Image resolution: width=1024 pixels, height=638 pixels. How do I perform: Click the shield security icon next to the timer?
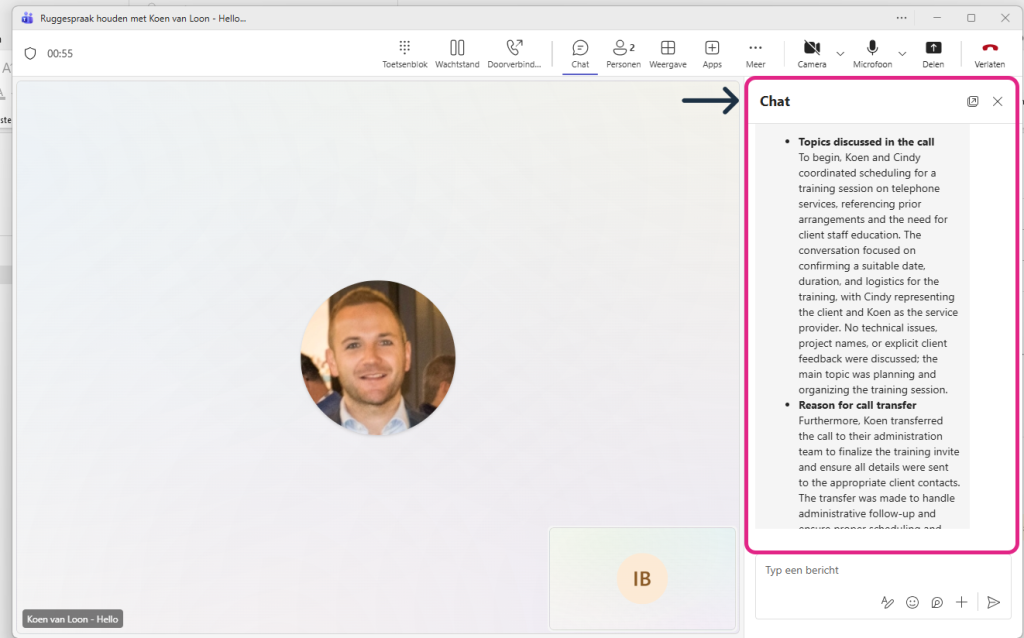click(30, 54)
